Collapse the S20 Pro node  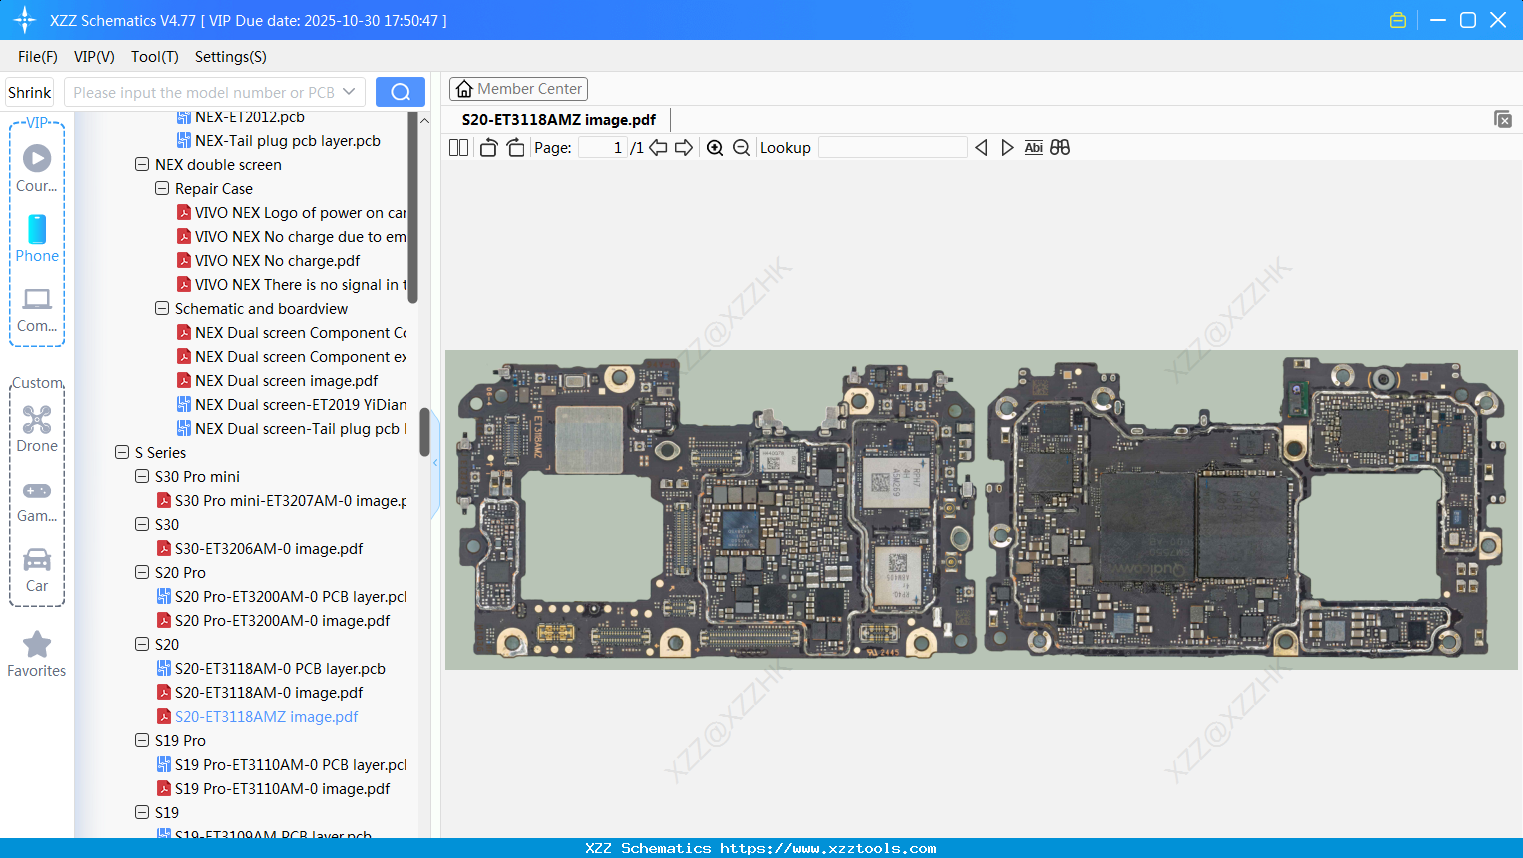coord(141,572)
